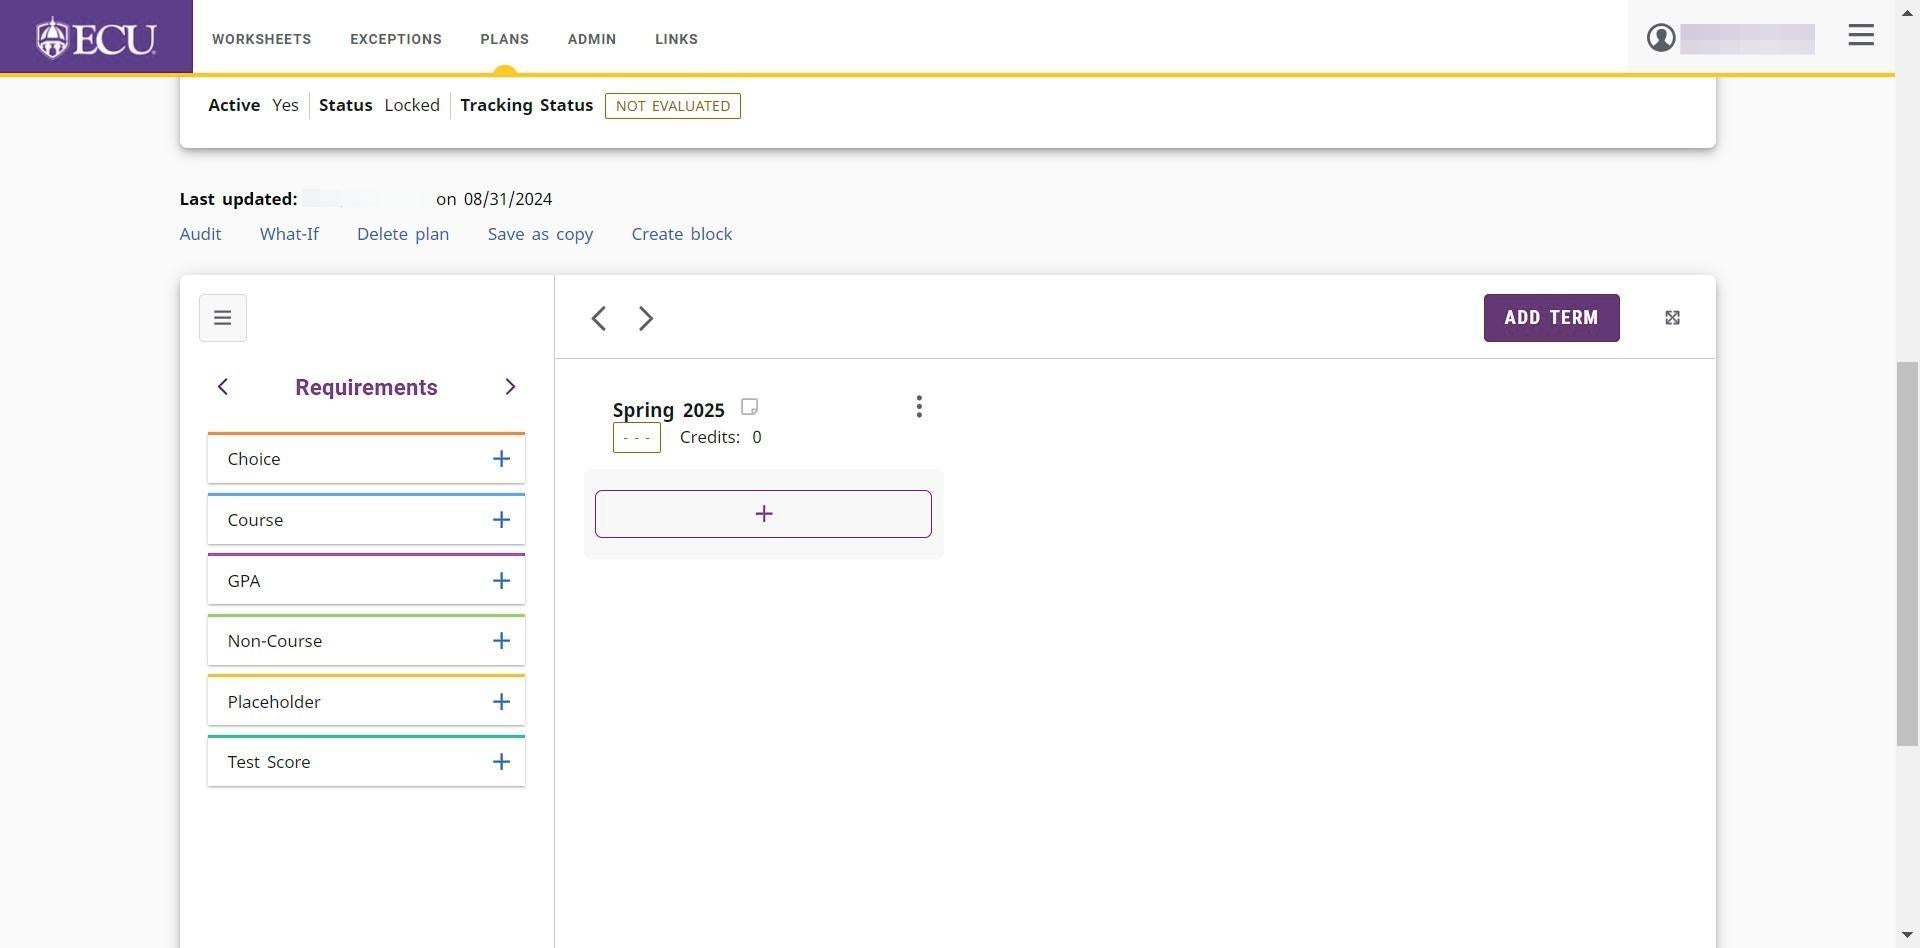
Task: Add a Test Score requirement with its plus icon
Action: [x=501, y=762]
